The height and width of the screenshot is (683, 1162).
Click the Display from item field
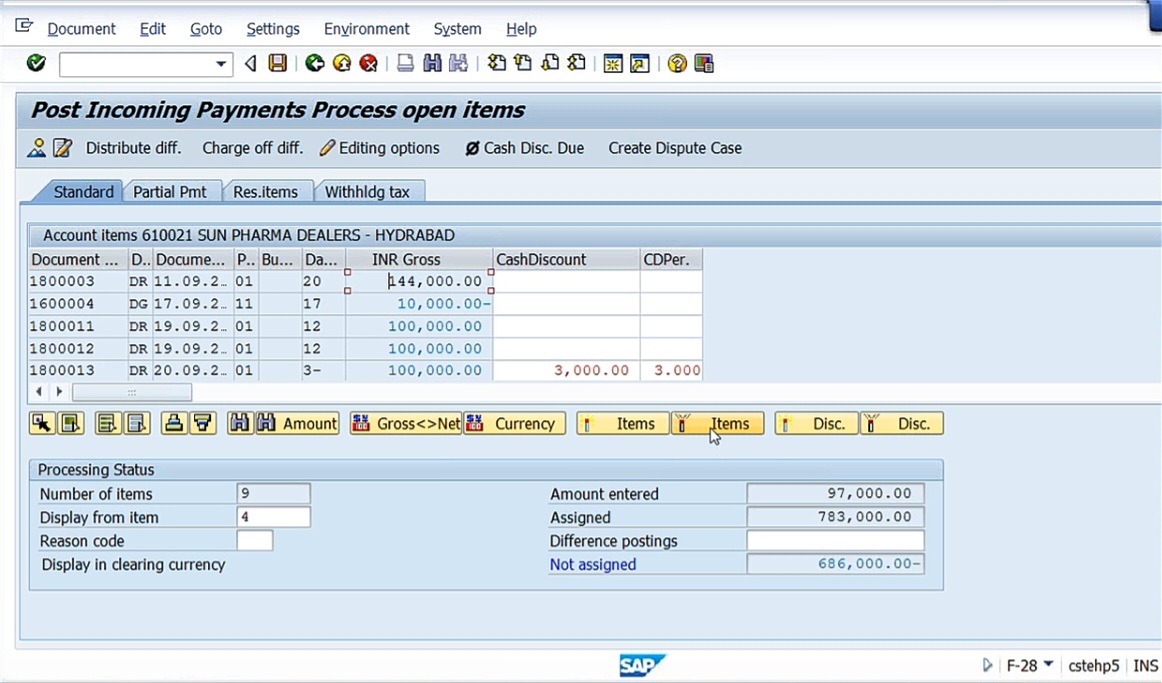(x=273, y=517)
